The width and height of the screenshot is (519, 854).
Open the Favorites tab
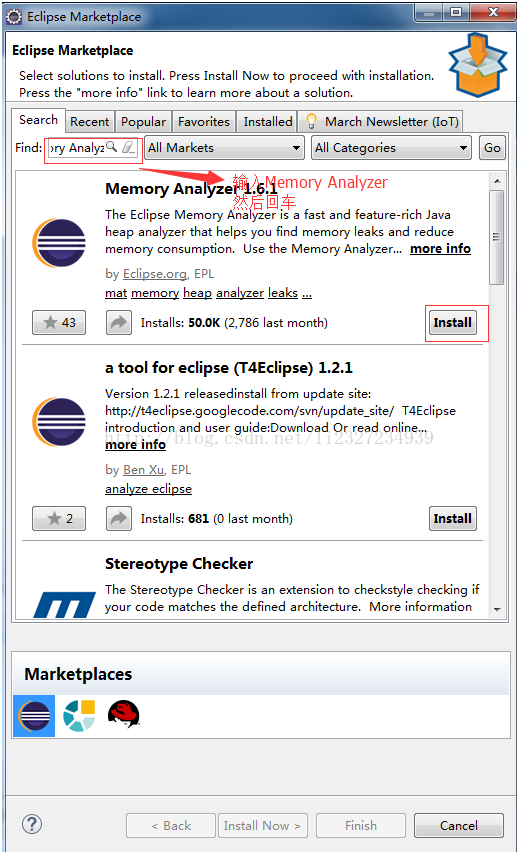pyautogui.click(x=204, y=121)
